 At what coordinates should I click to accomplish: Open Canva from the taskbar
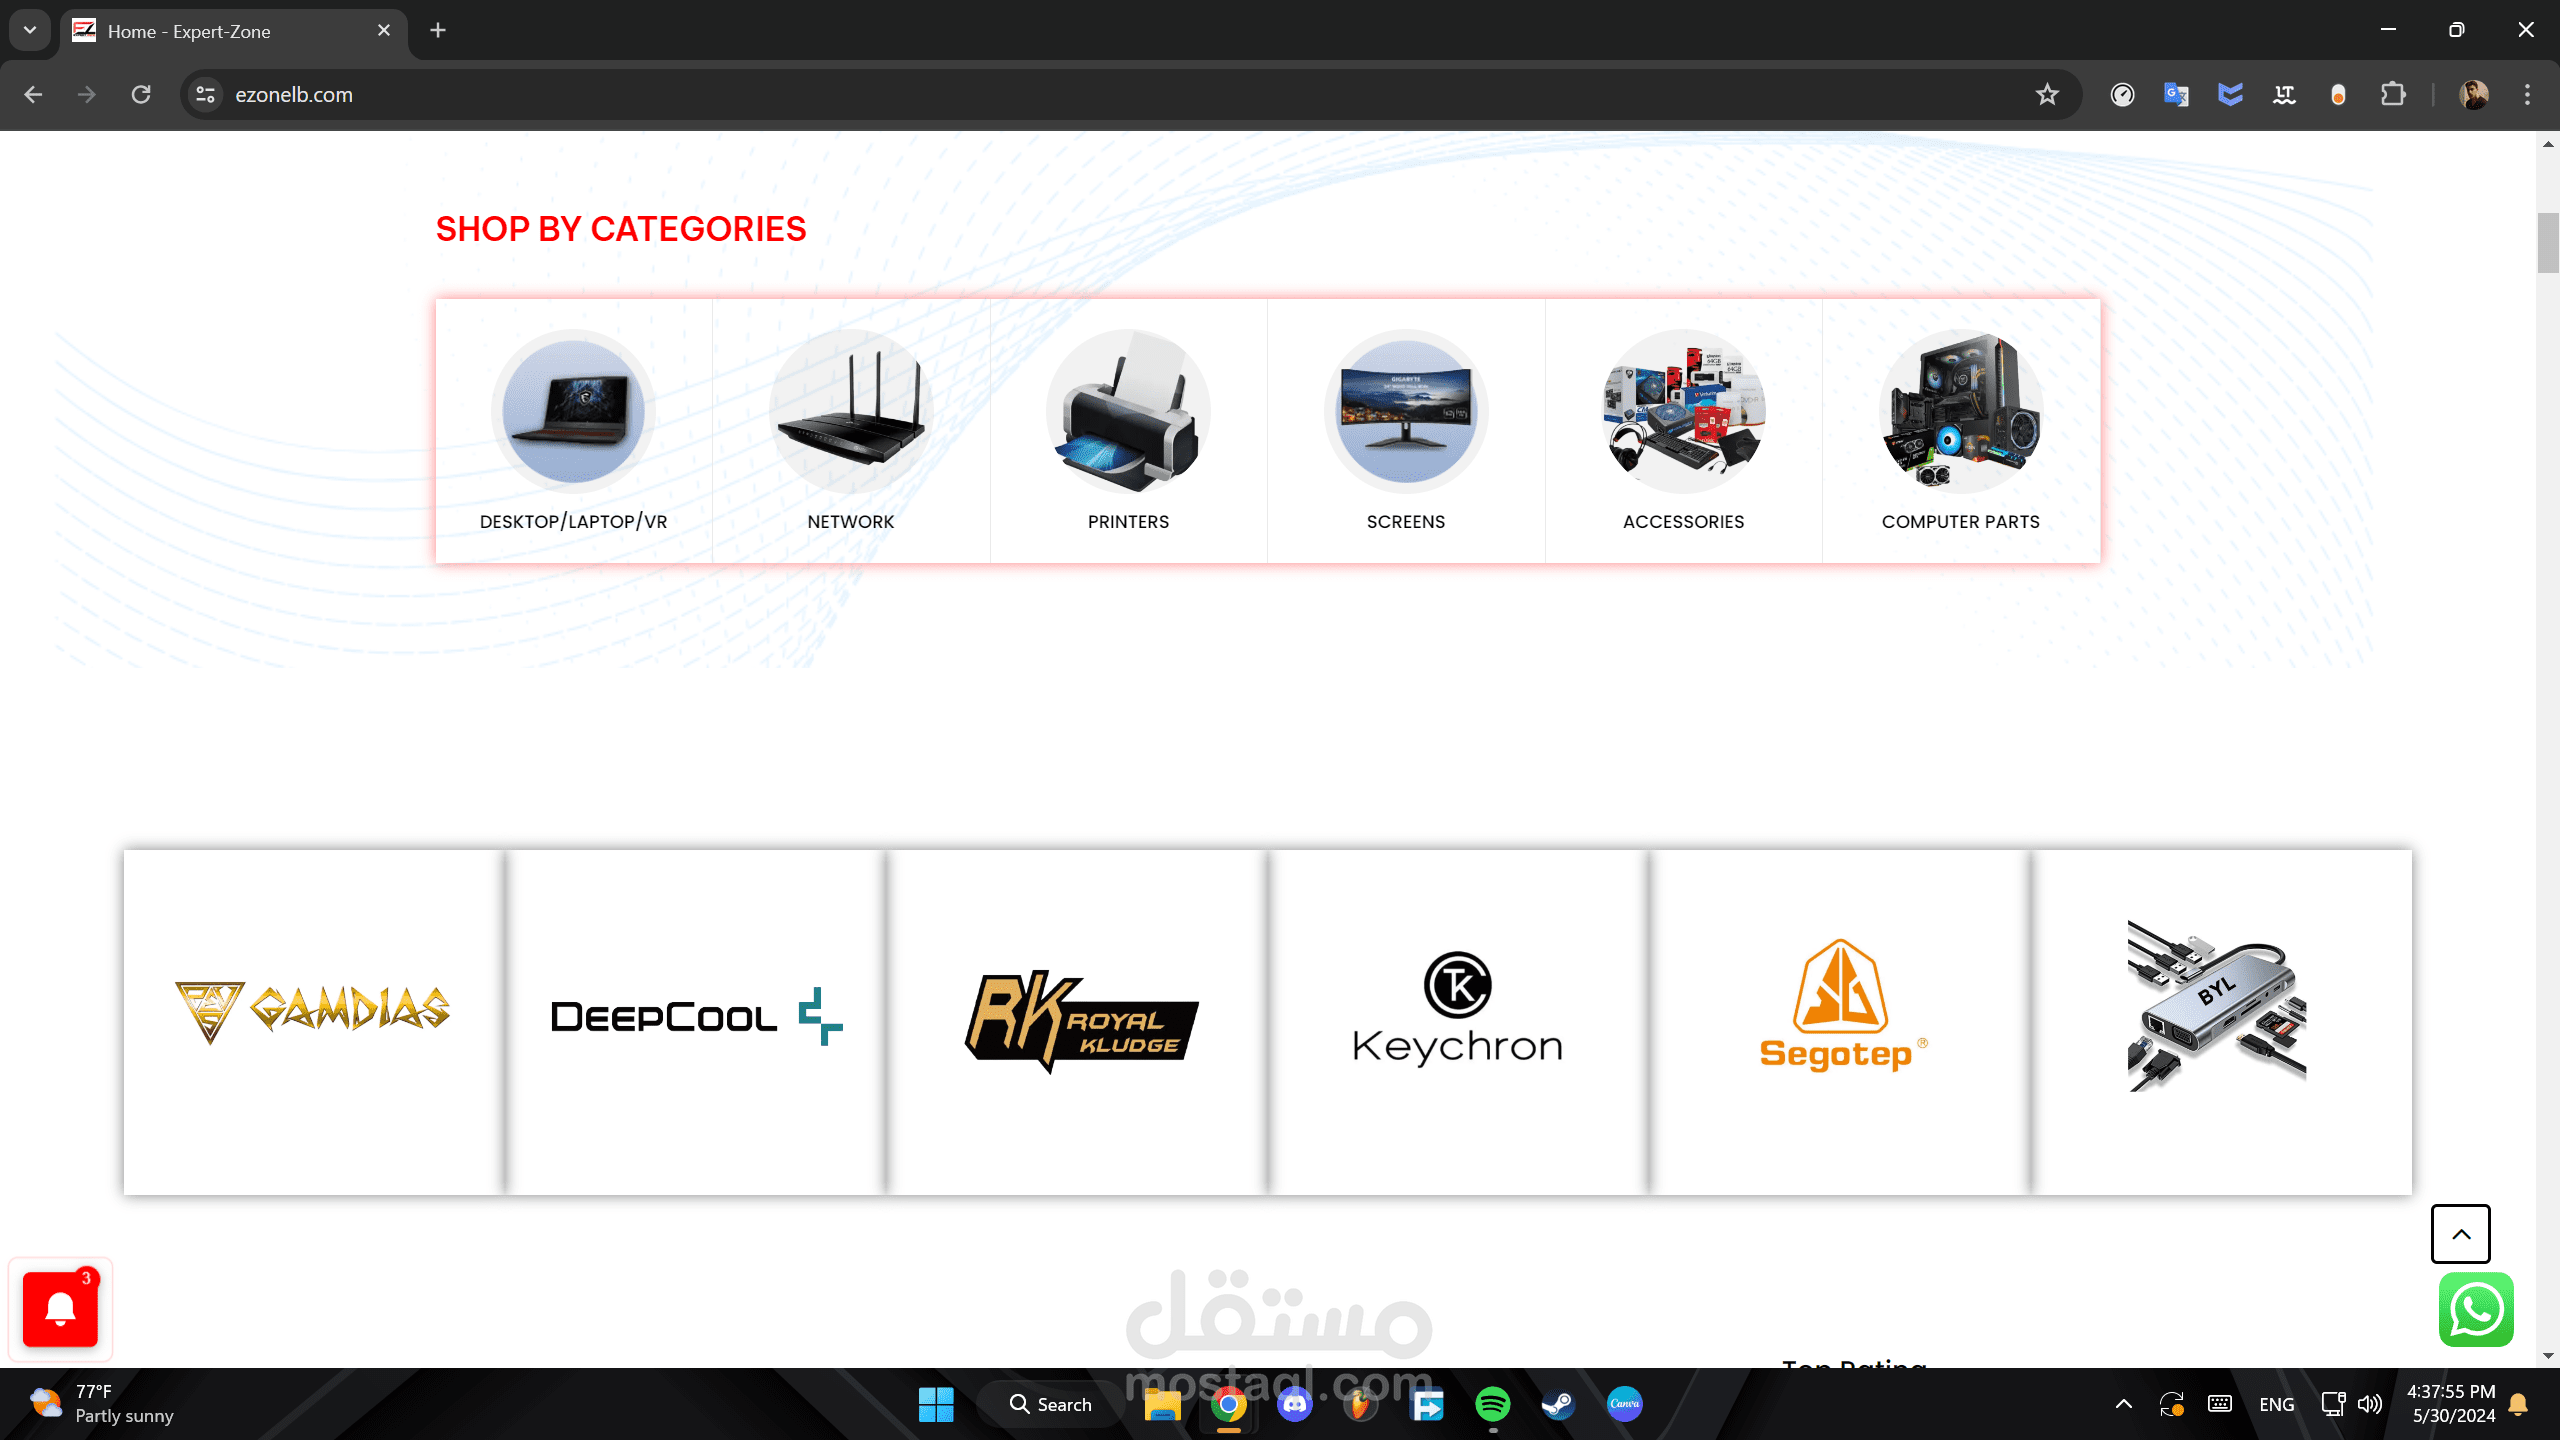coord(1624,1405)
